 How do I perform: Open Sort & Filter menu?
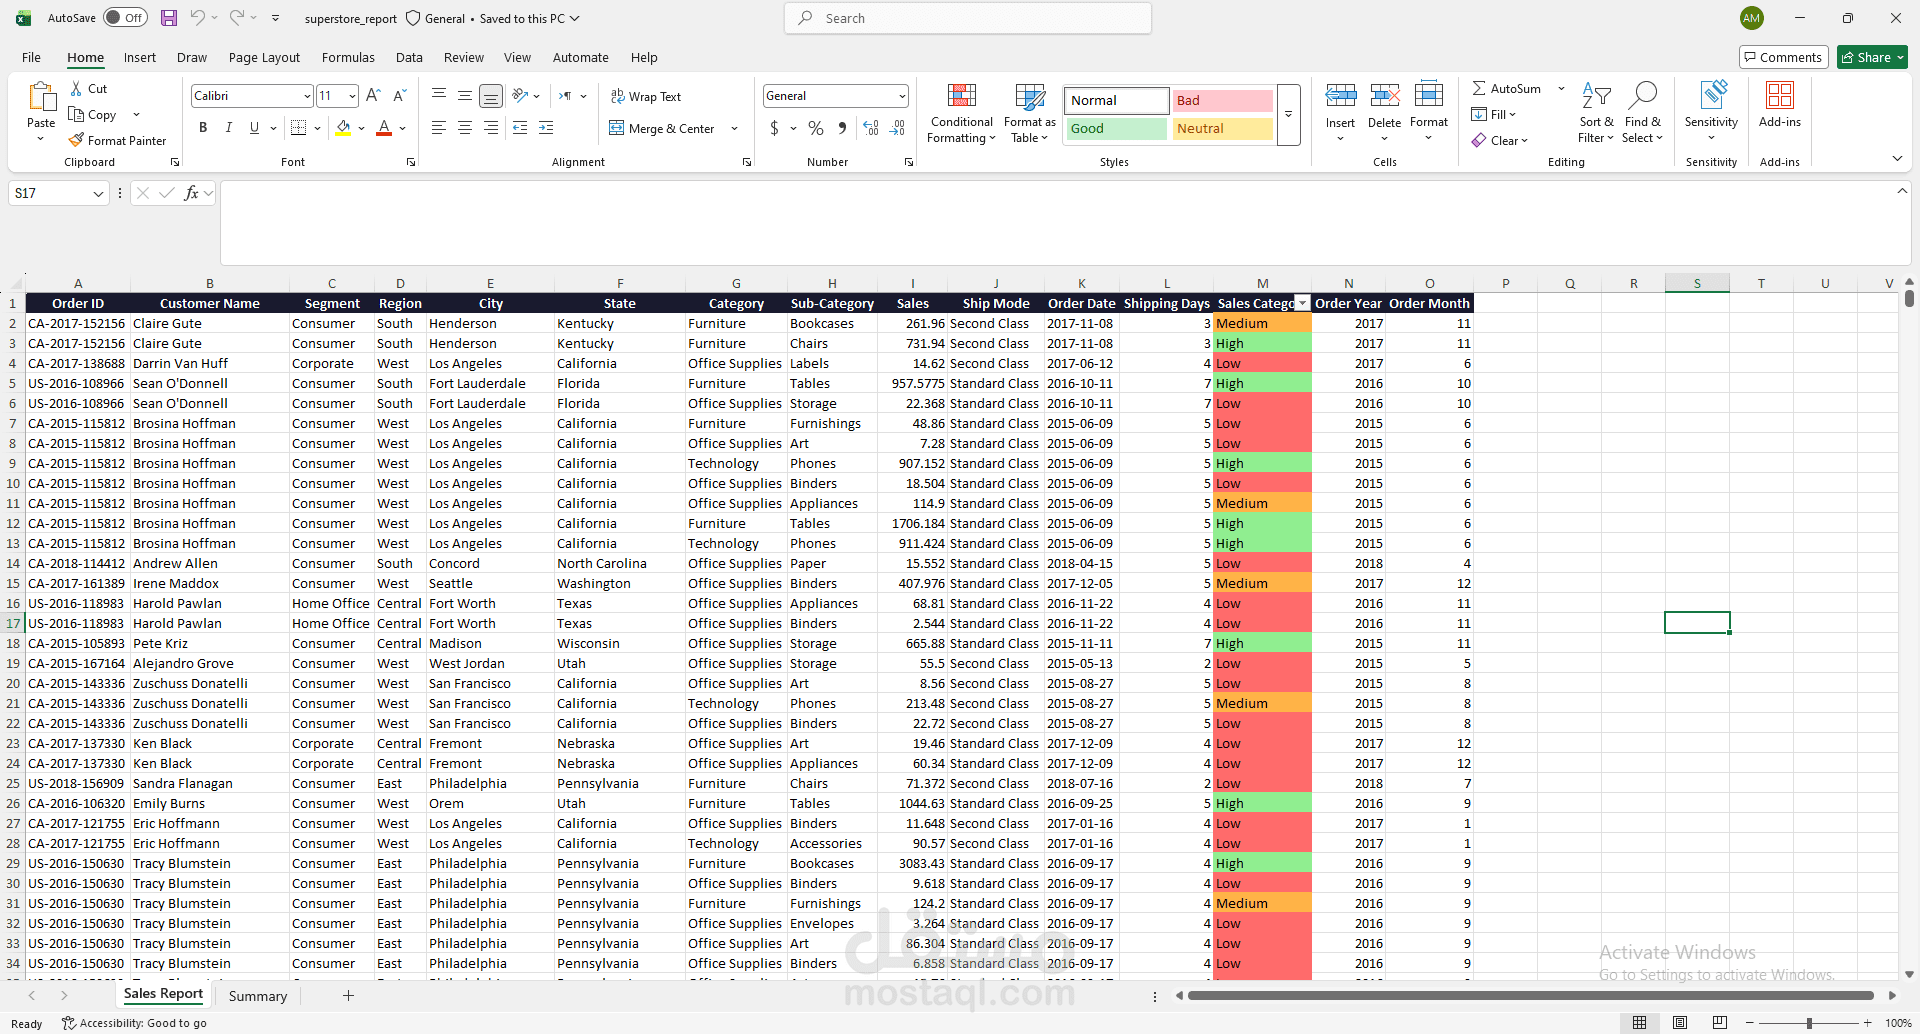[1596, 113]
